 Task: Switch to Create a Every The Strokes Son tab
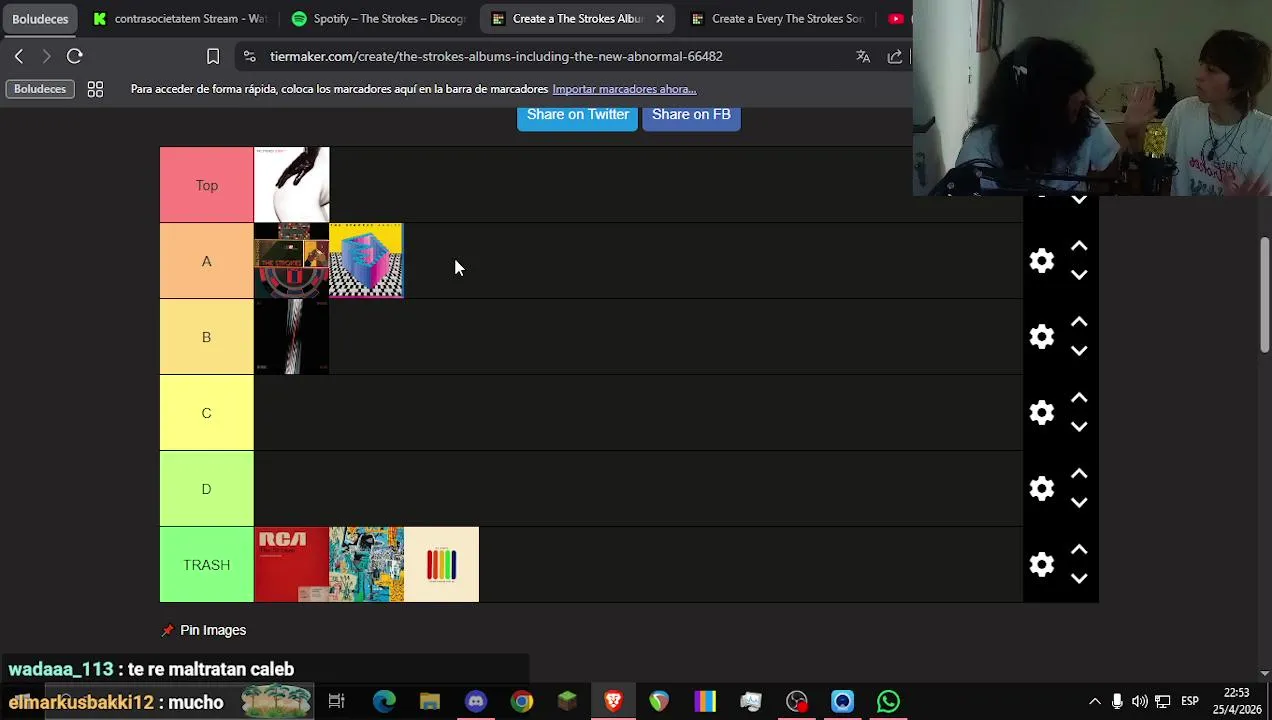pyautogui.click(x=777, y=18)
